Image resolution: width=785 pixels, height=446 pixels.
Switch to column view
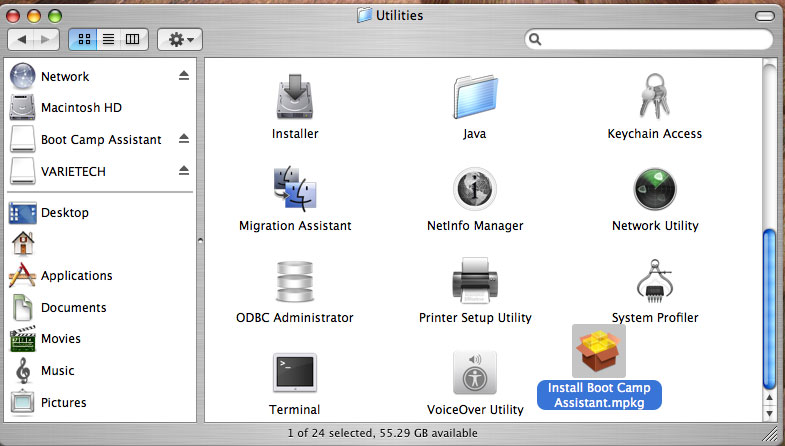(133, 39)
